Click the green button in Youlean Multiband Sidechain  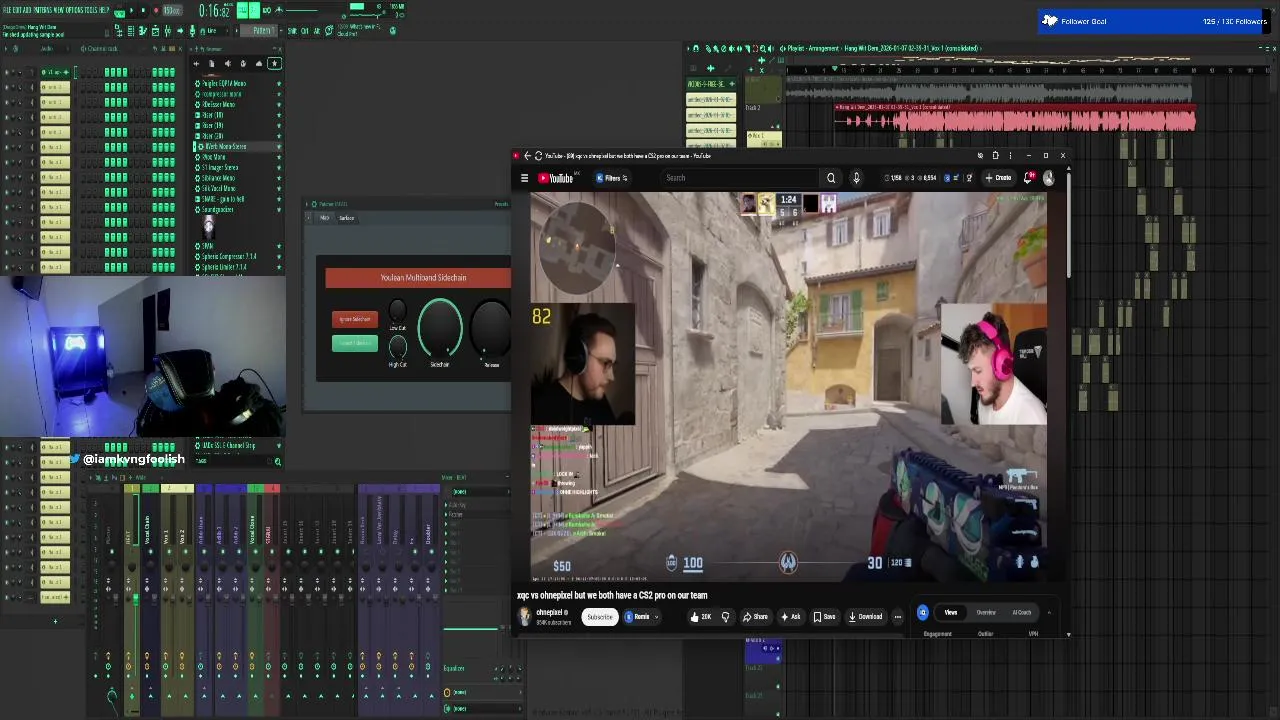pos(354,343)
